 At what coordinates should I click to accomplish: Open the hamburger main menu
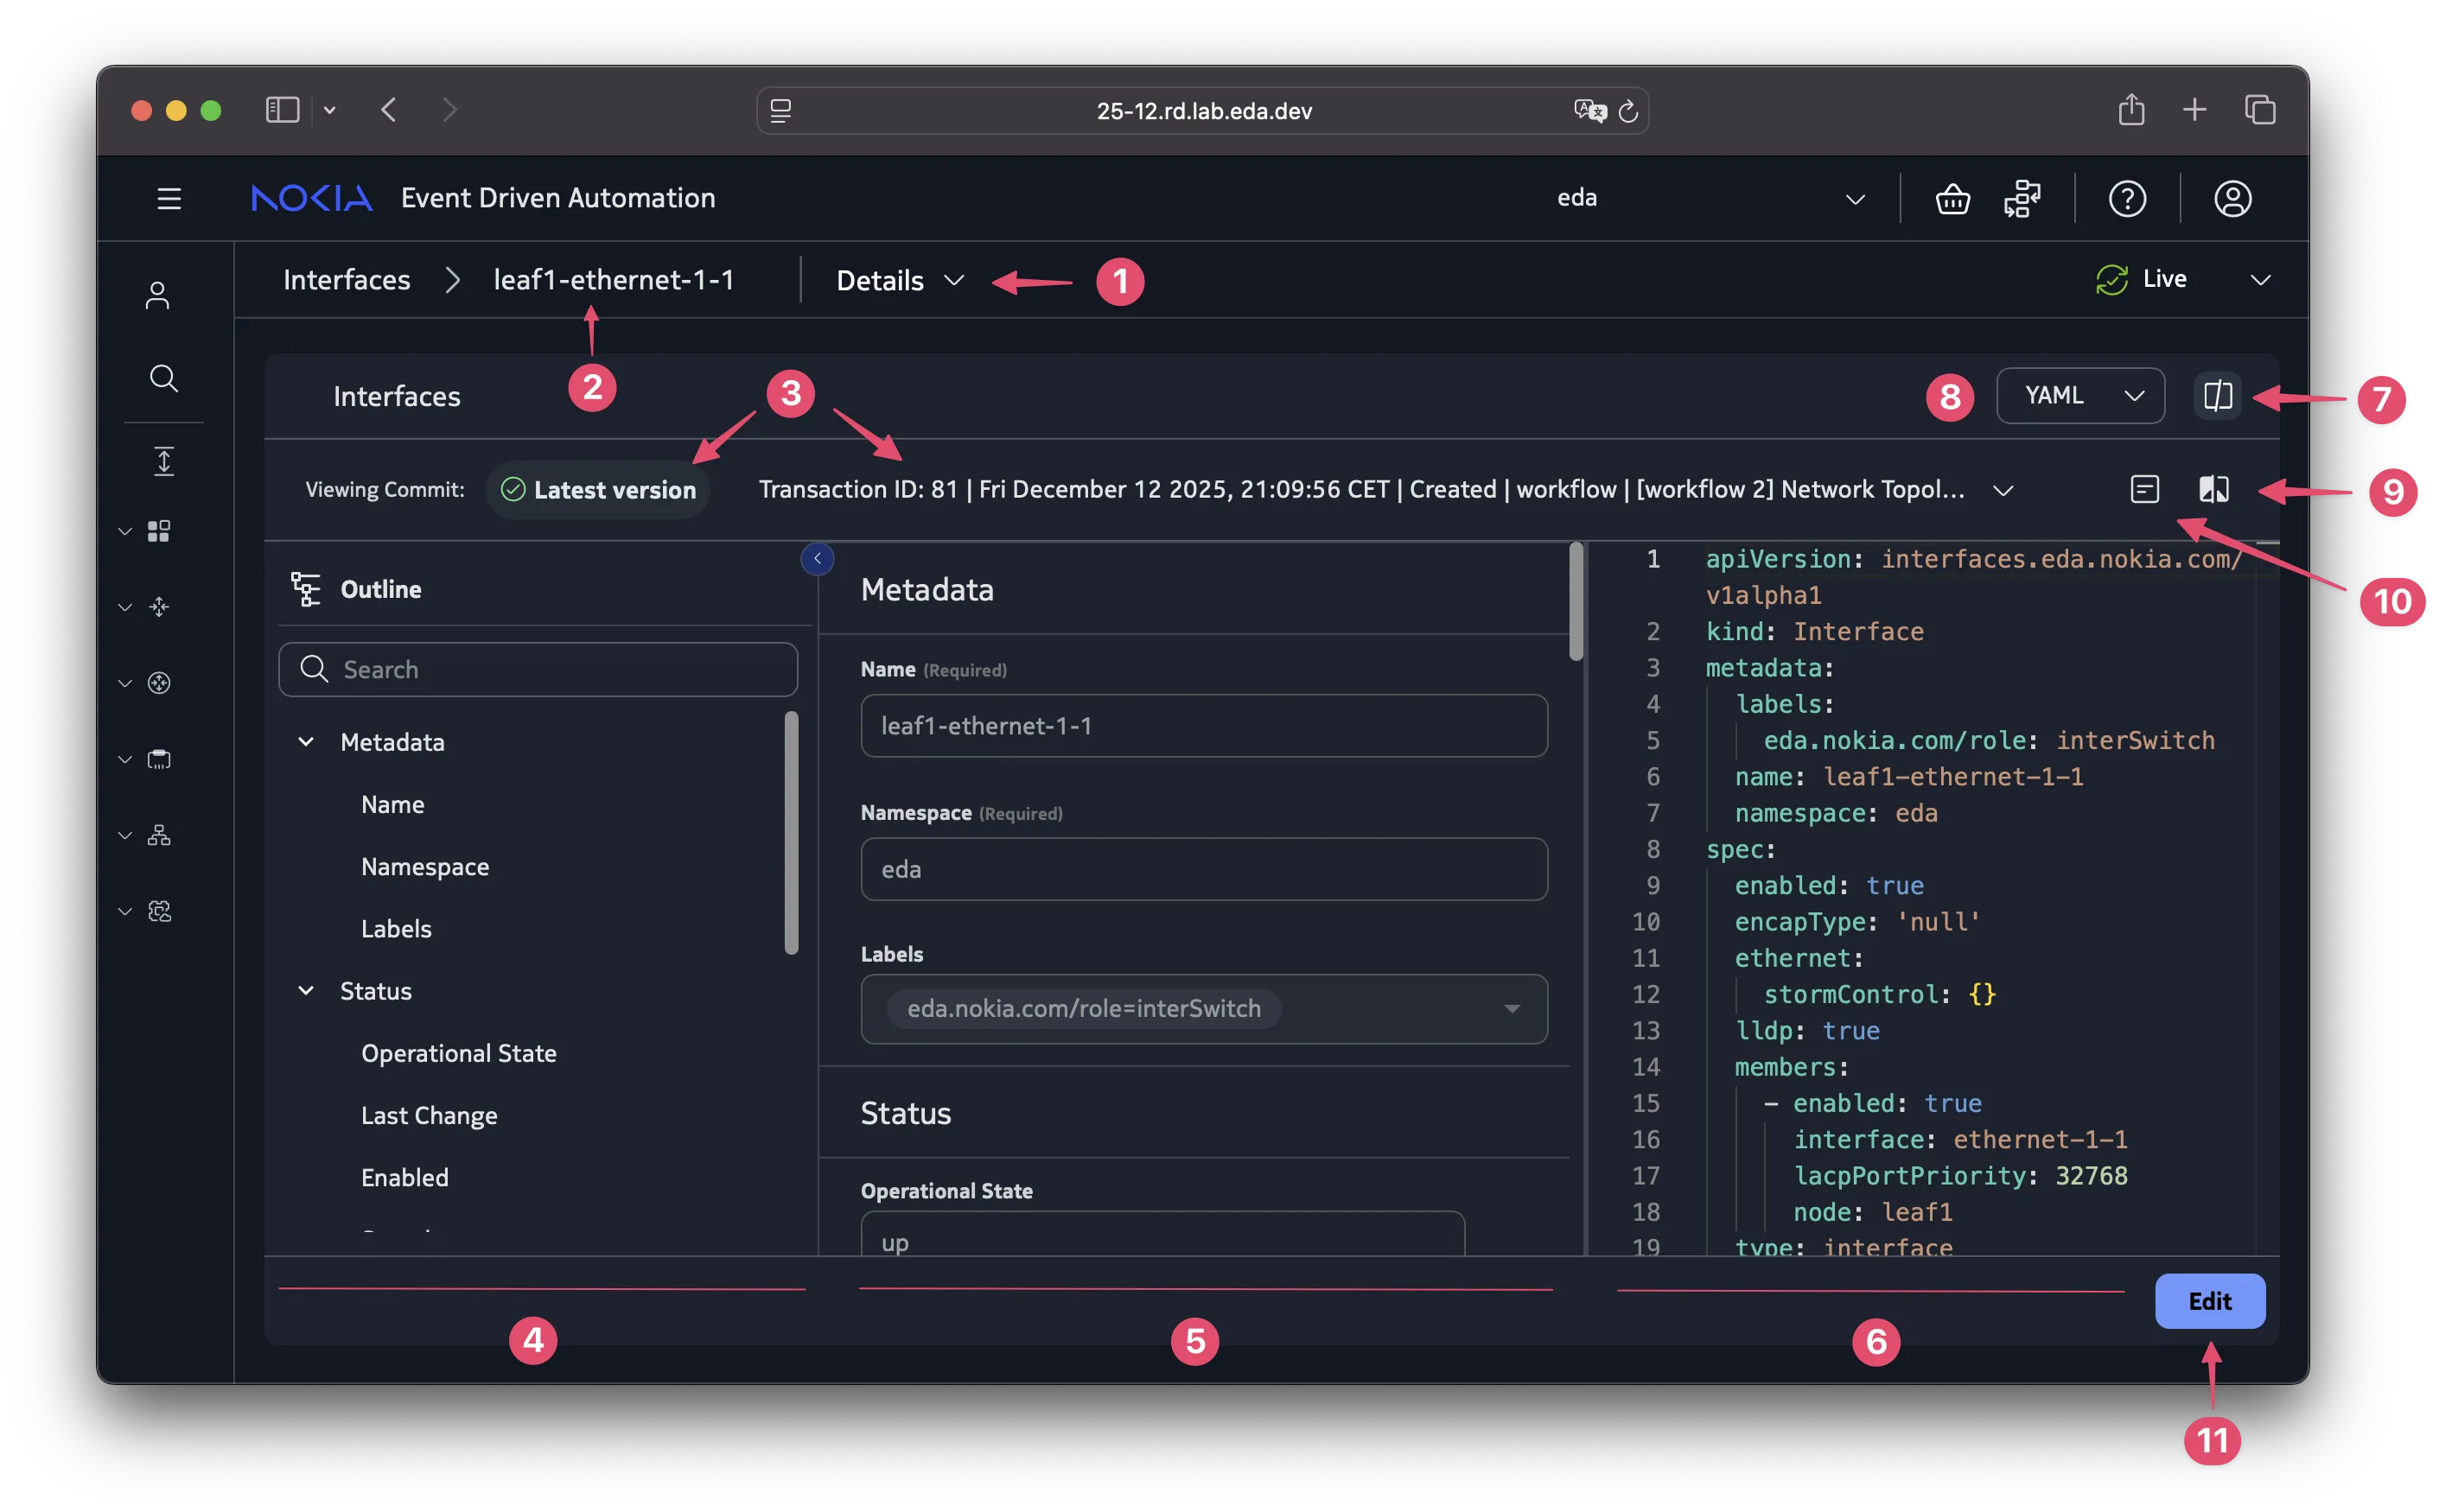pyautogui.click(x=169, y=198)
